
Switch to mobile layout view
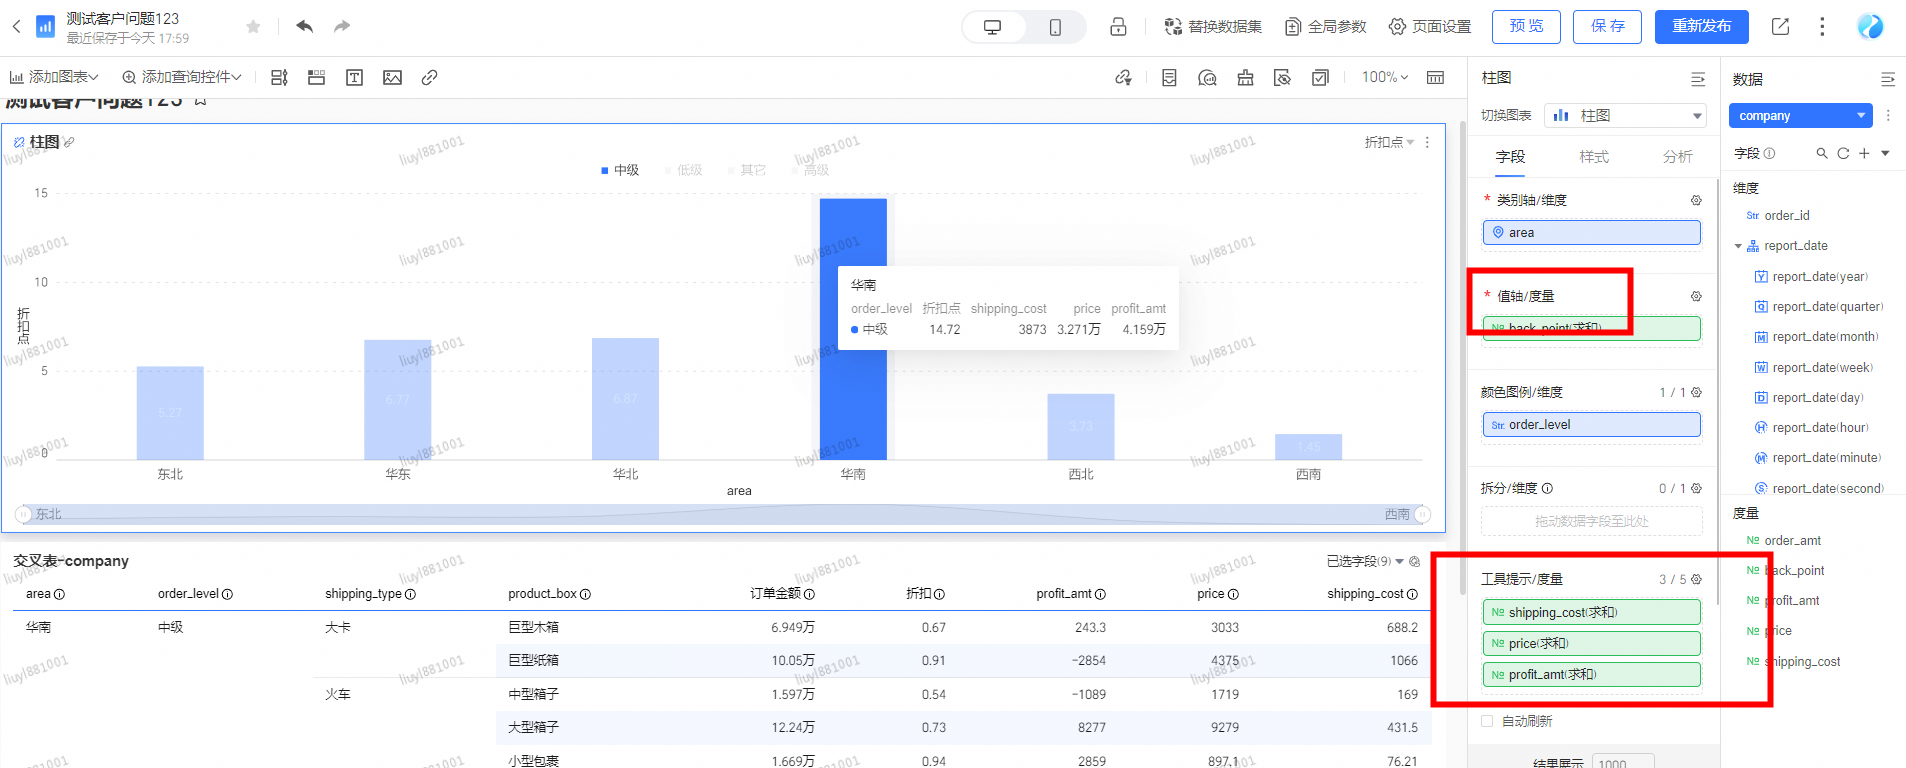[x=1055, y=27]
